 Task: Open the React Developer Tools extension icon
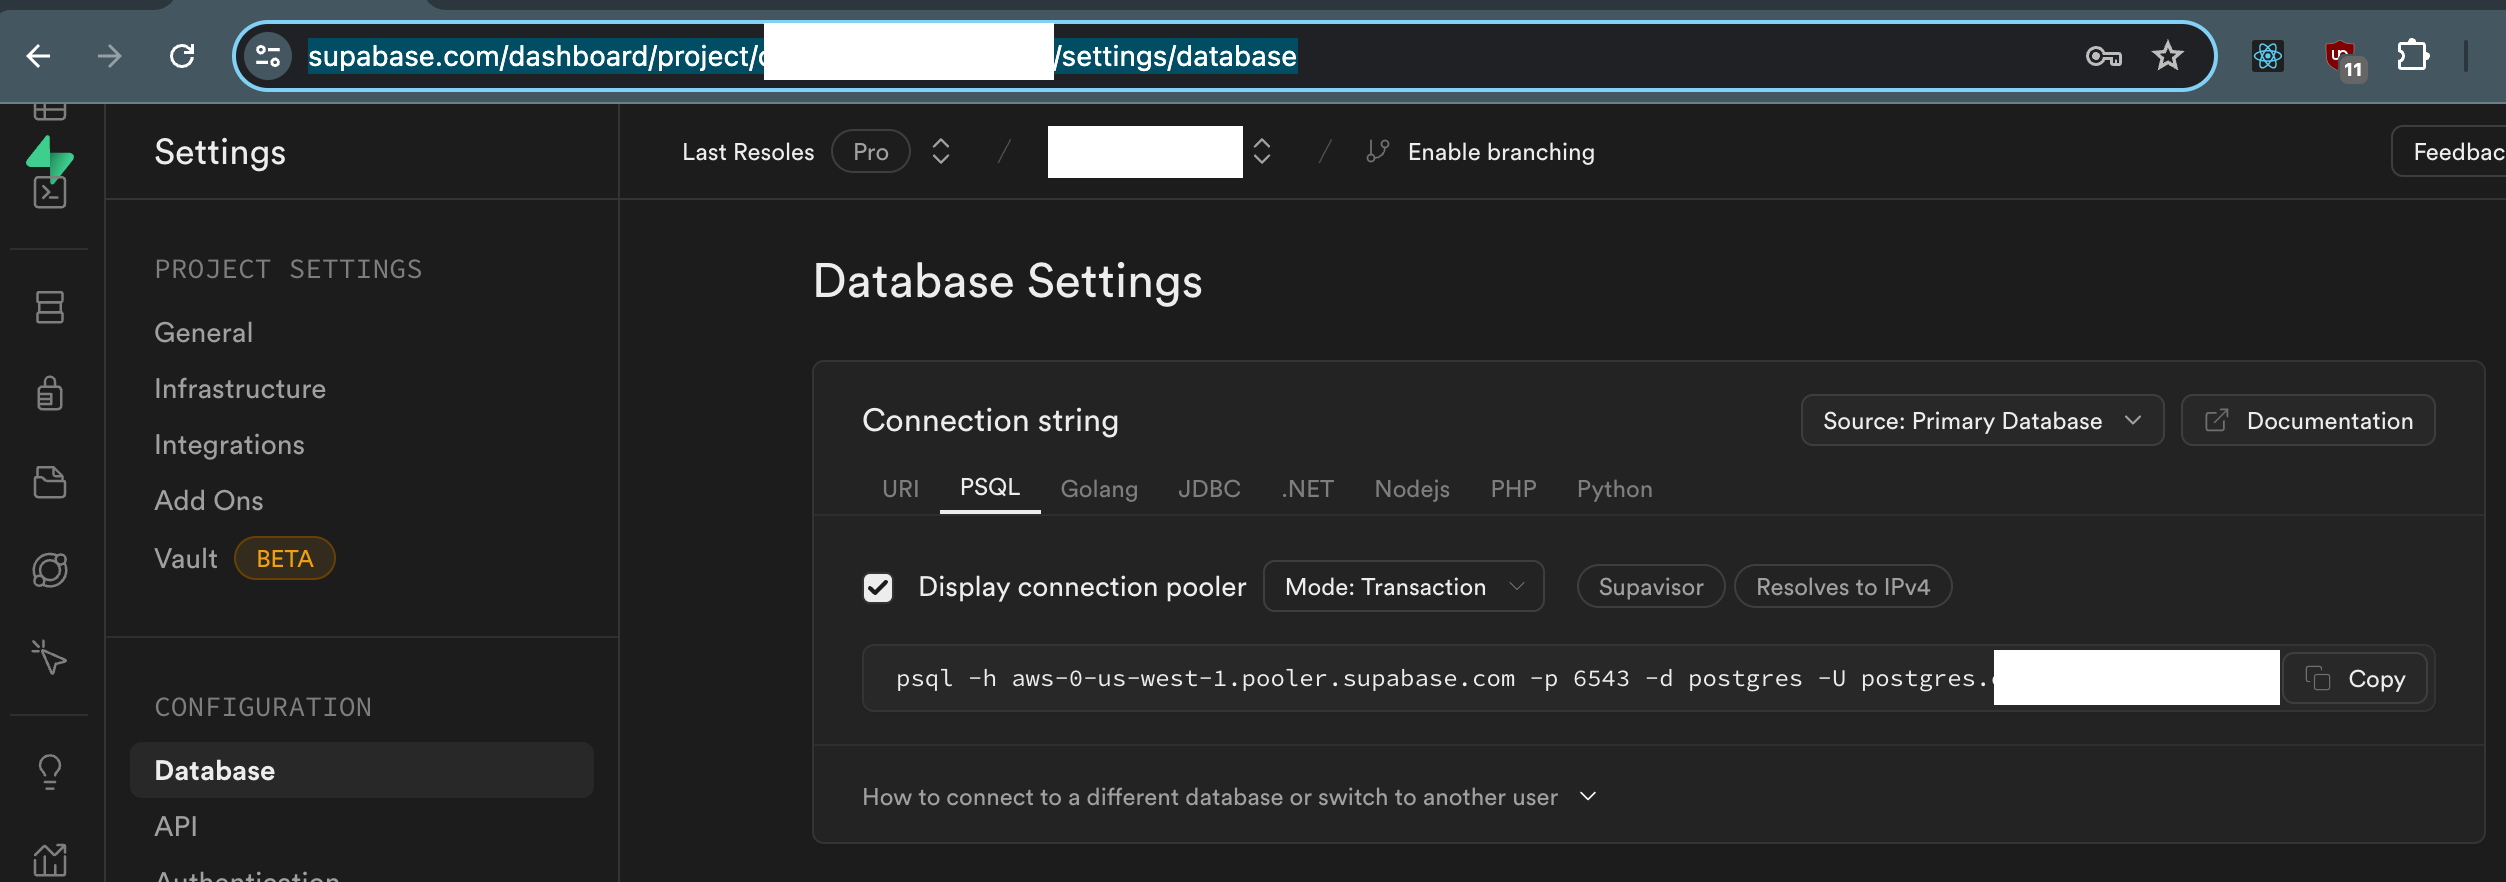pos(2268,56)
